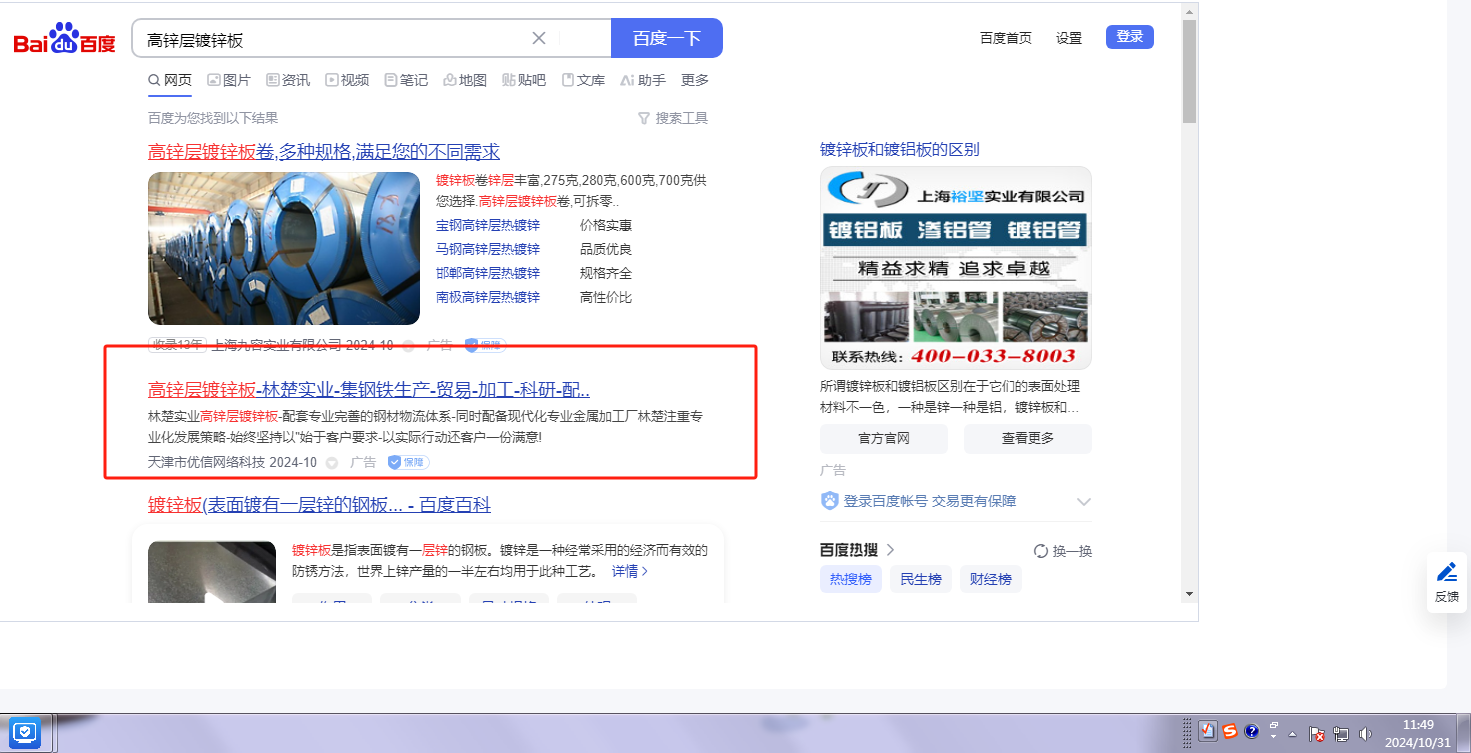Open the 邯郸高锌层热镀锌 link
This screenshot has height=753, width=1471.
(488, 273)
